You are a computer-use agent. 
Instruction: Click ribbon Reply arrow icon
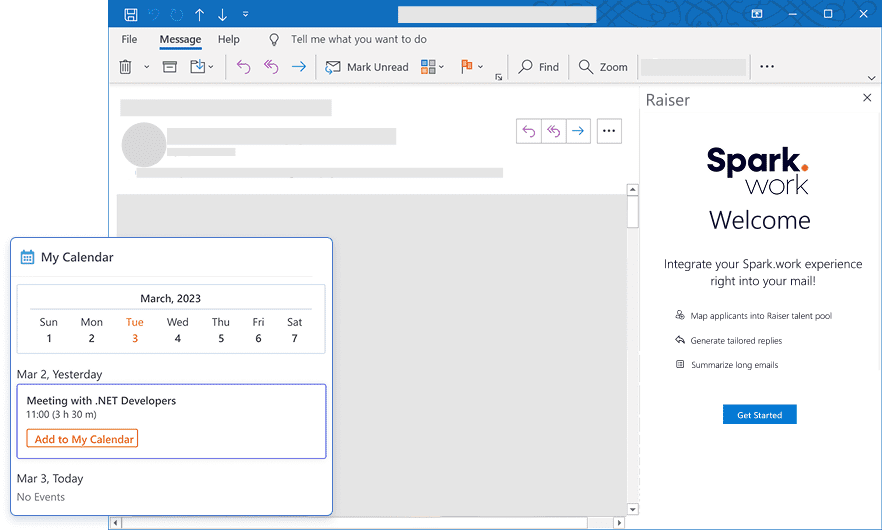point(243,67)
